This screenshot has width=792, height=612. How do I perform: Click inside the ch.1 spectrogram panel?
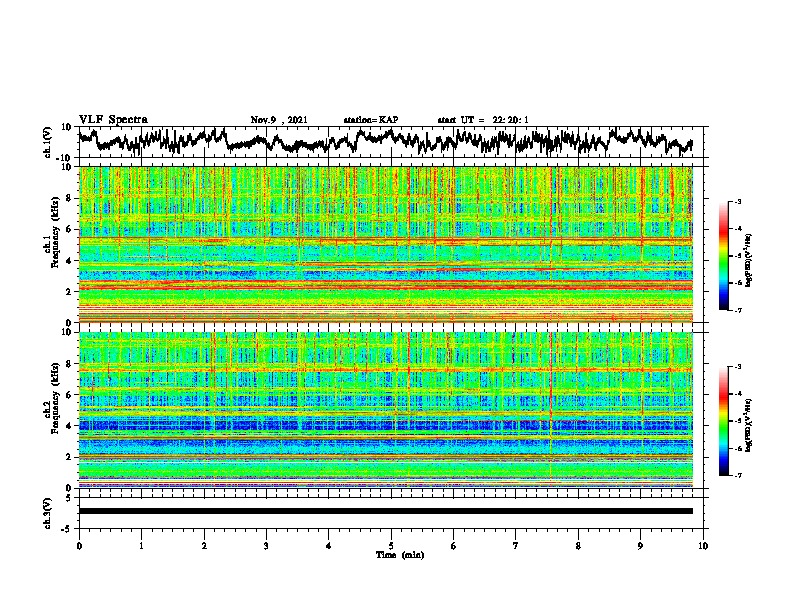(386, 244)
